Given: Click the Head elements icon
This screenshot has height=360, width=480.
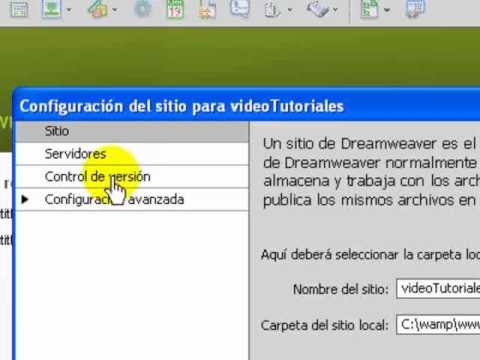Looking at the screenshot, I should pos(272,9).
